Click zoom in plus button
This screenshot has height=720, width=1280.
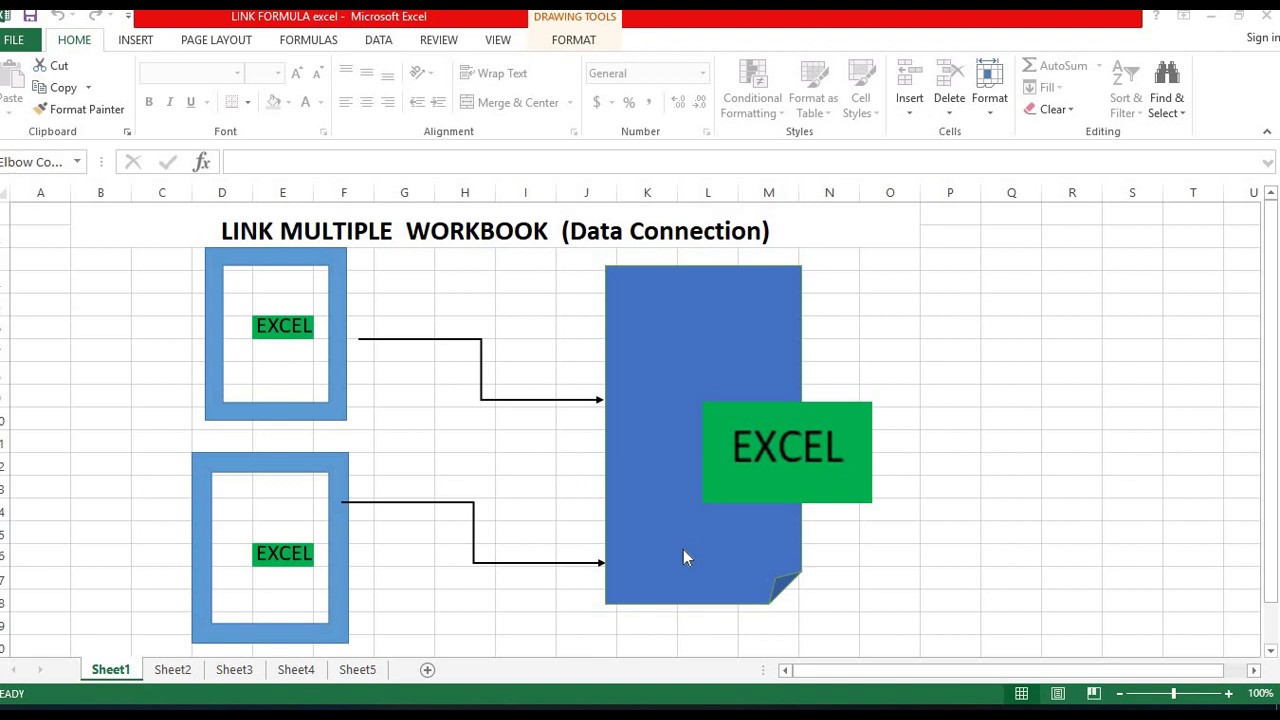coord(1228,694)
